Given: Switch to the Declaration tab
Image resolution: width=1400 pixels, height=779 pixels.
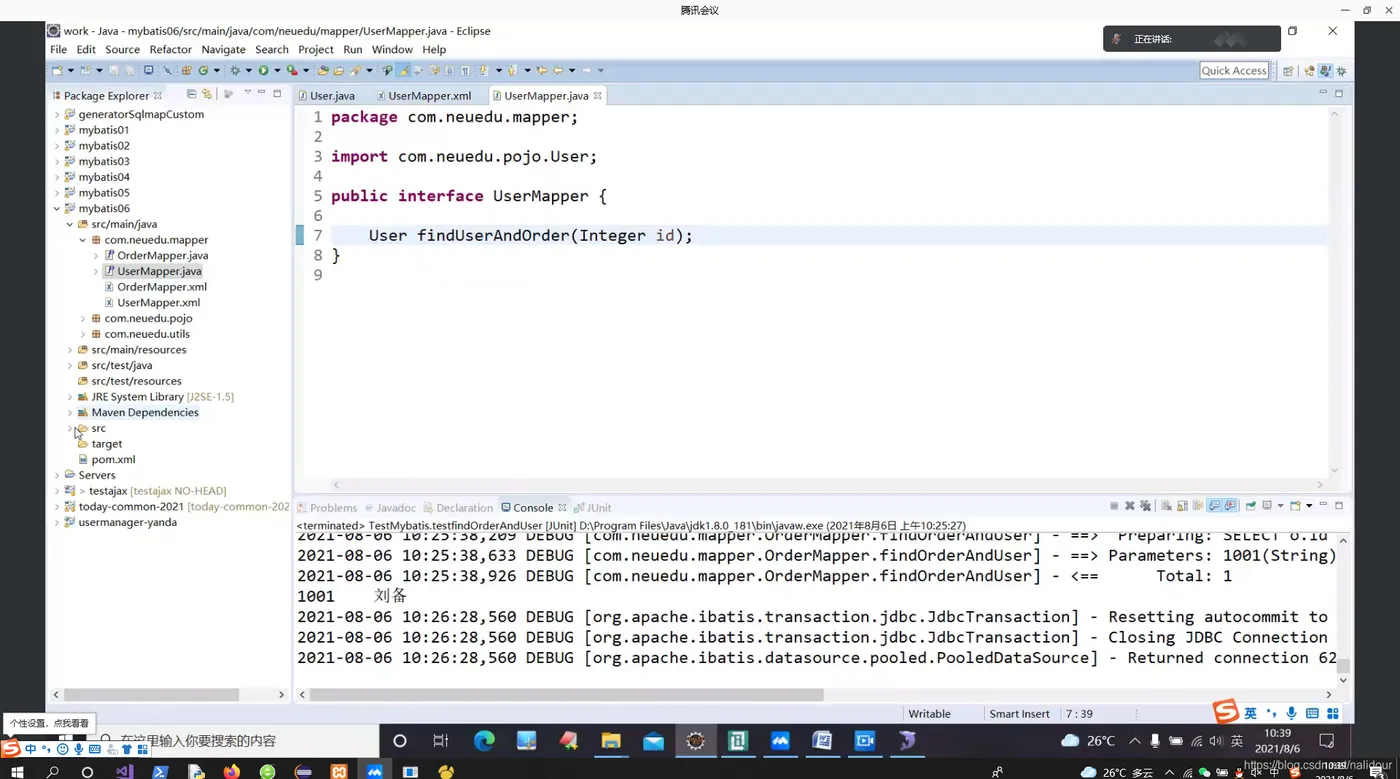Looking at the screenshot, I should (x=458, y=508).
